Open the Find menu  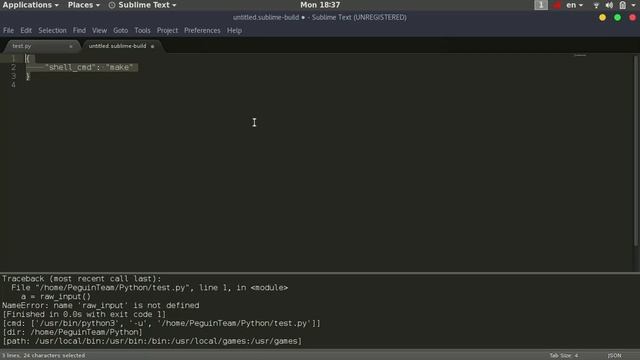79,31
